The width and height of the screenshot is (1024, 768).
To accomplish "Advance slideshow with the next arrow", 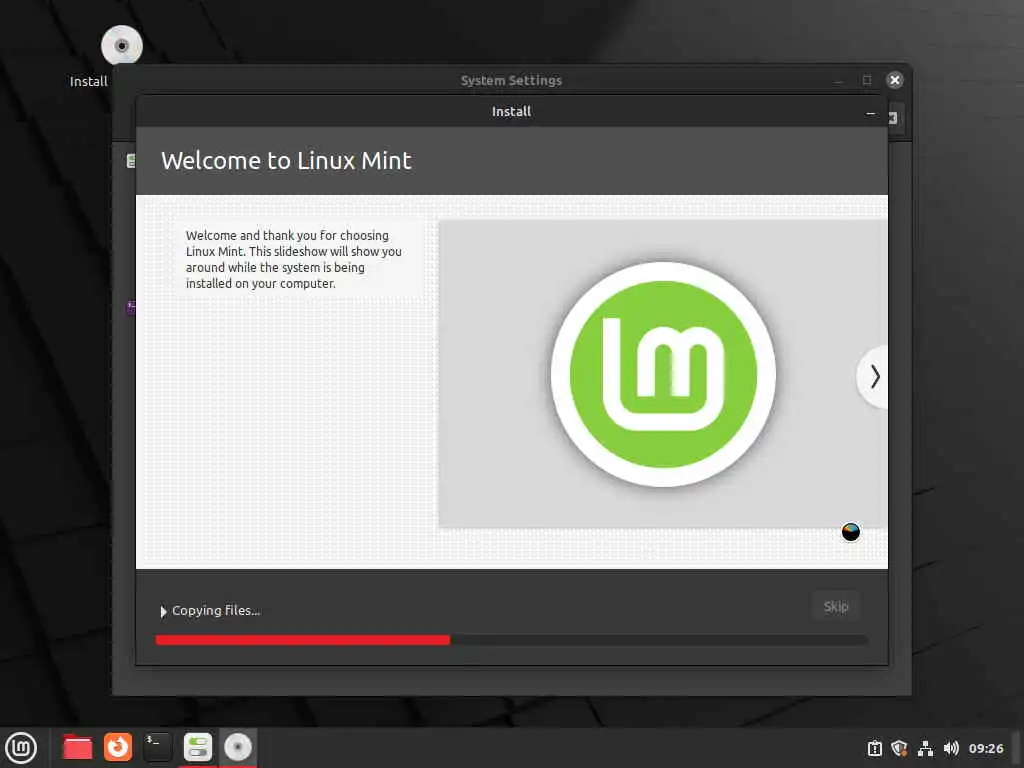I will [874, 377].
